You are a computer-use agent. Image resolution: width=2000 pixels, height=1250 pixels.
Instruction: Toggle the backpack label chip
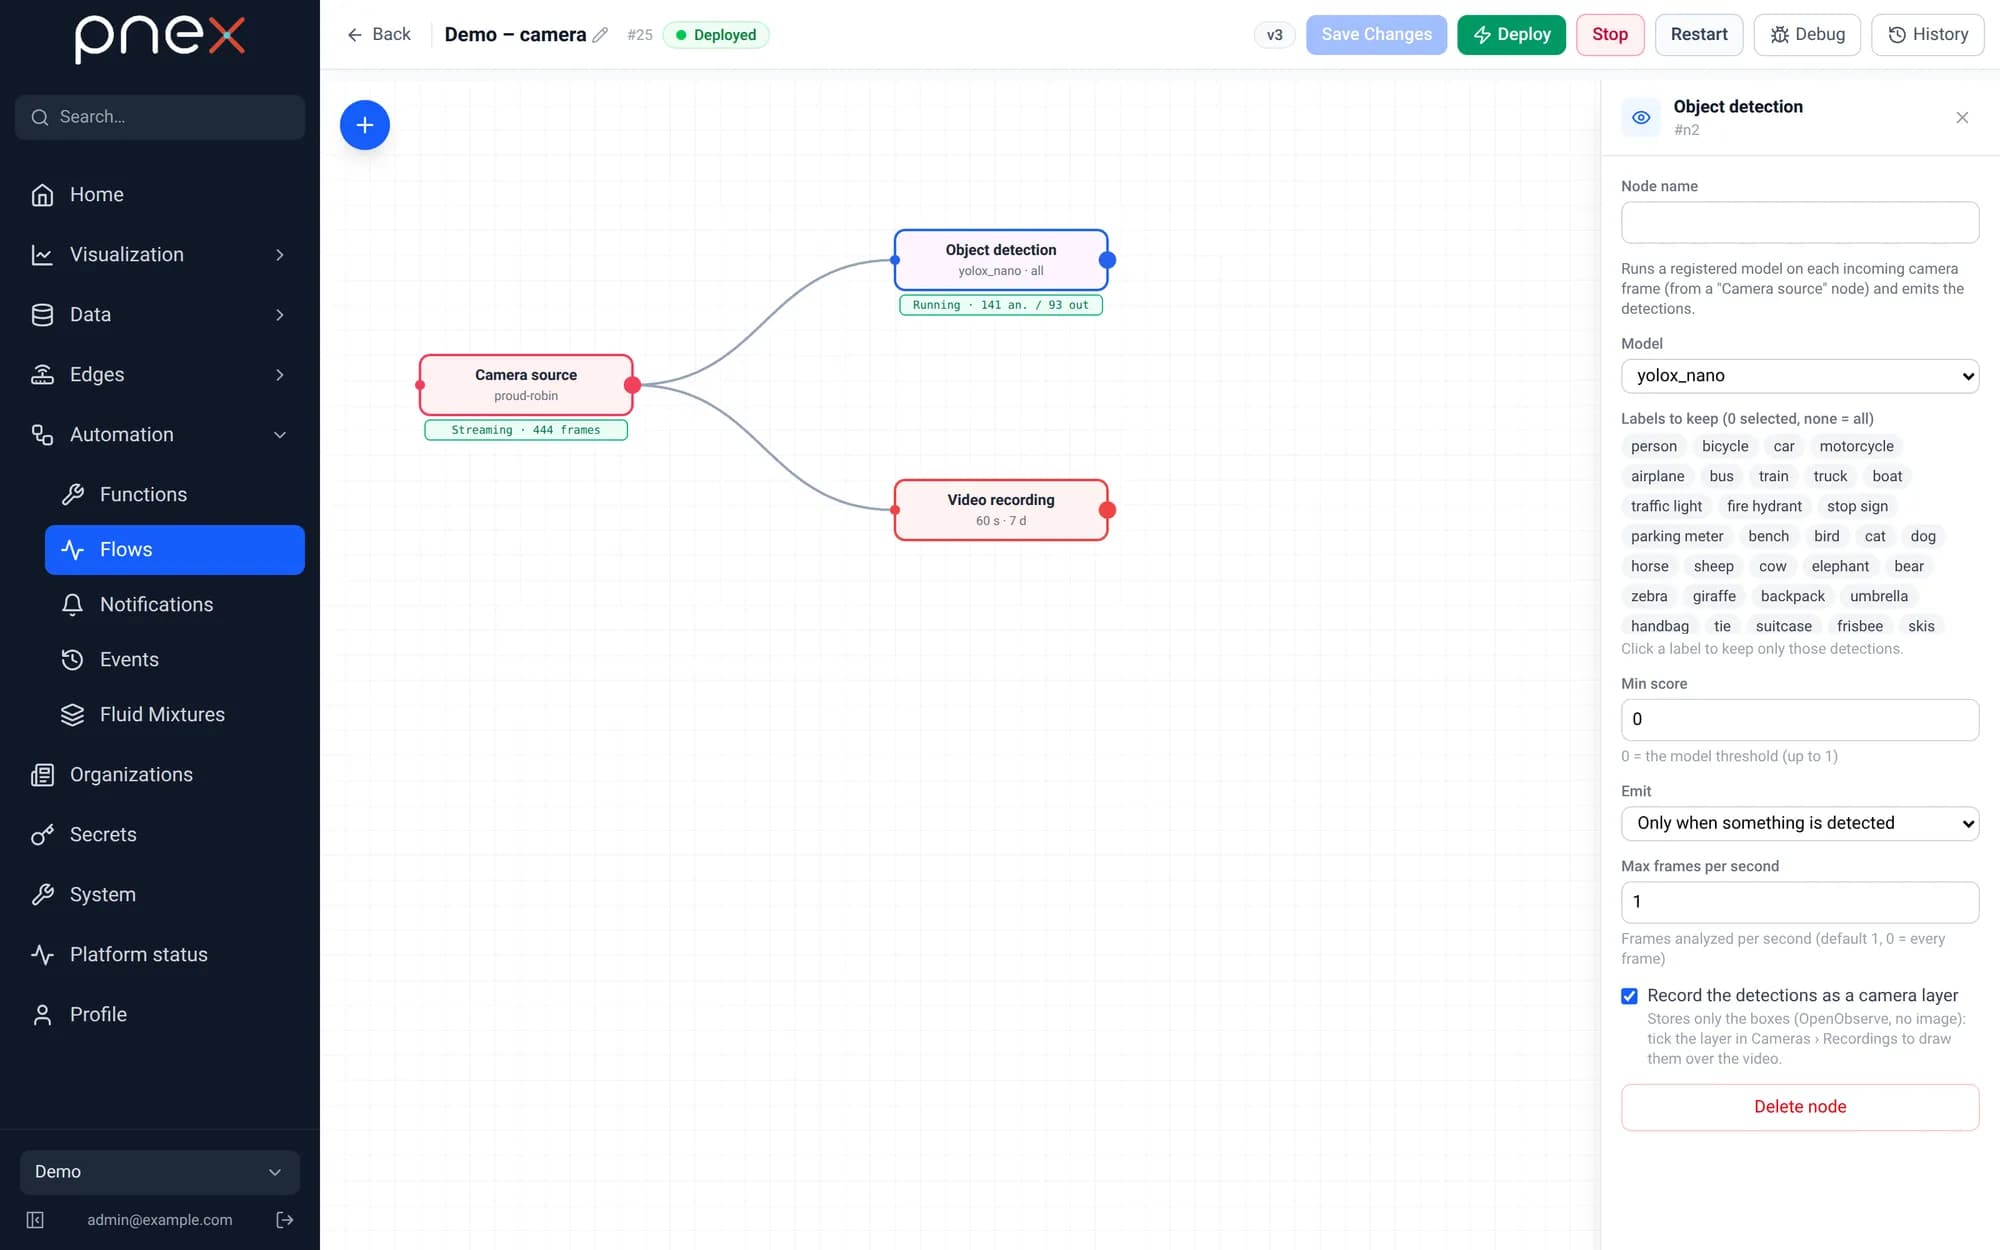(1792, 597)
